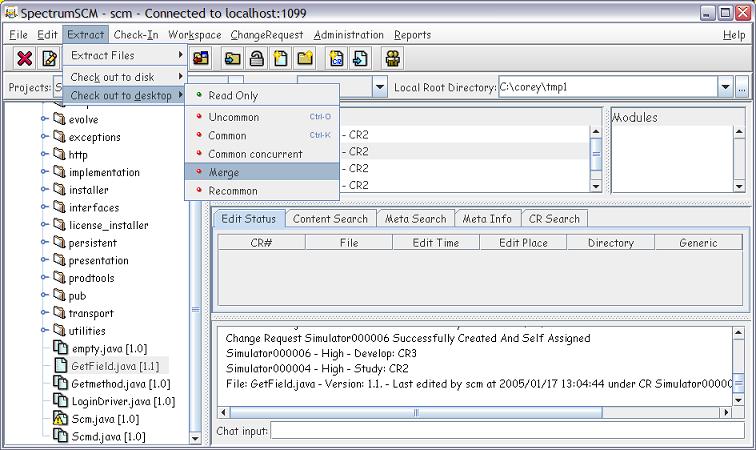Click the empty.java file icon
Viewport: 756px width, 450px height.
pyautogui.click(x=60, y=347)
